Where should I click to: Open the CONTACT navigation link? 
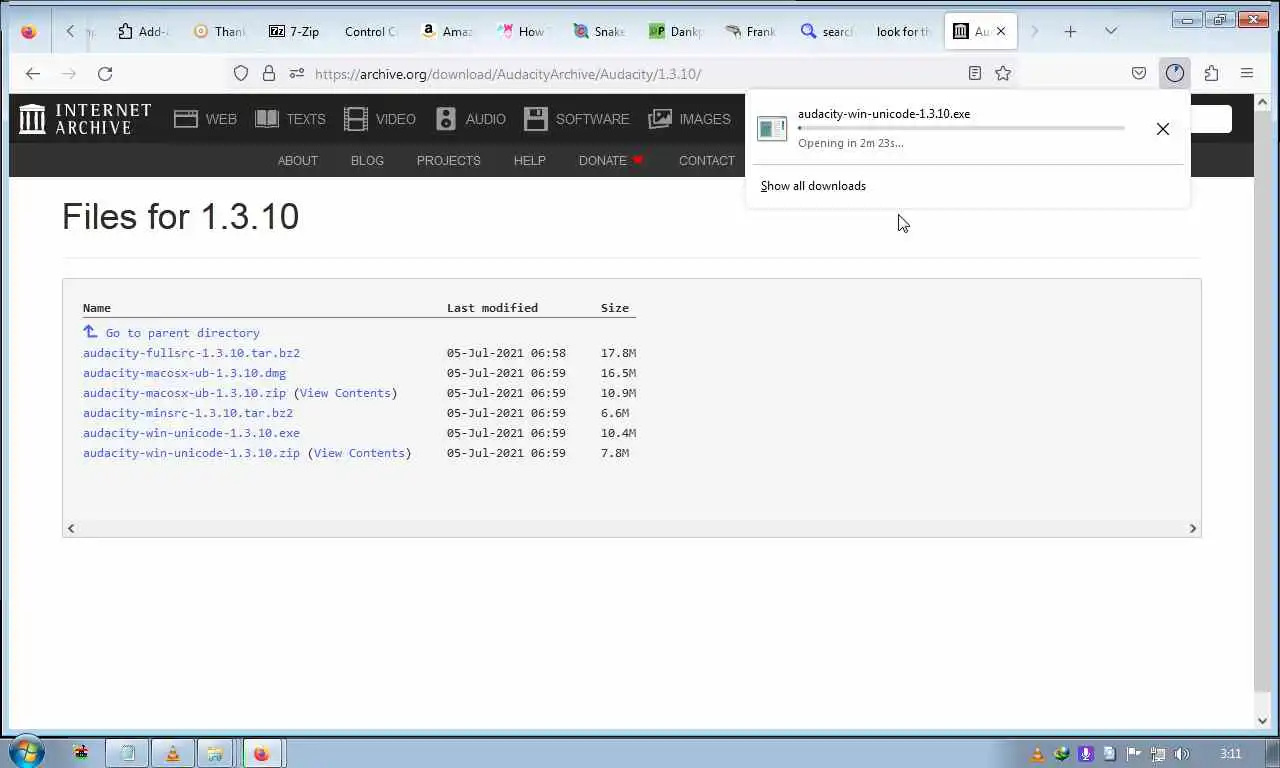tap(706, 160)
